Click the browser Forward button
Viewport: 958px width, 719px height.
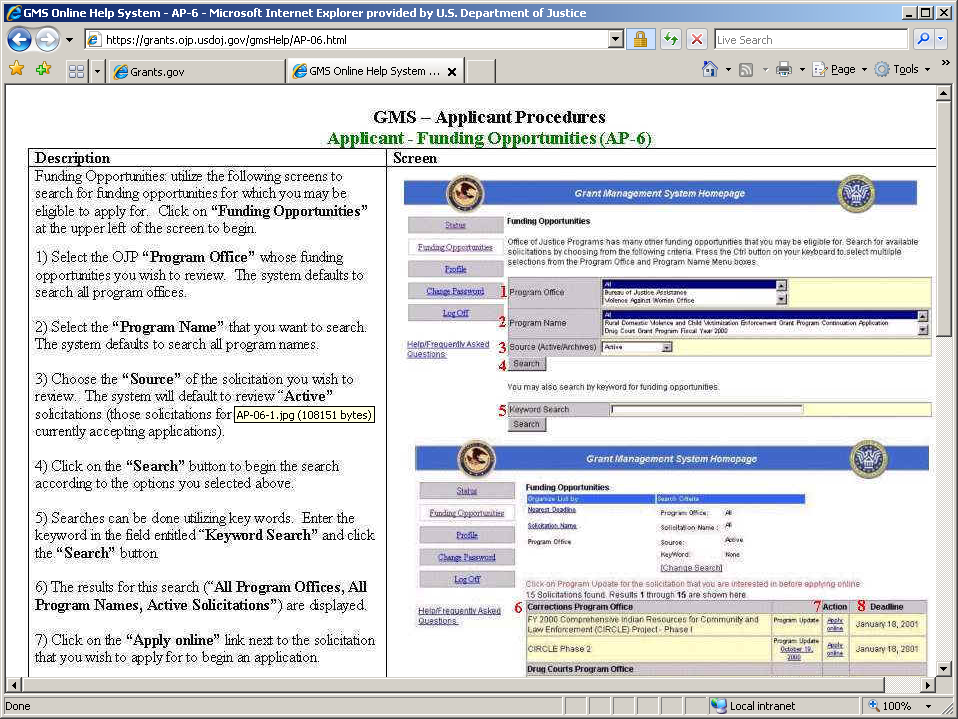click(46, 40)
